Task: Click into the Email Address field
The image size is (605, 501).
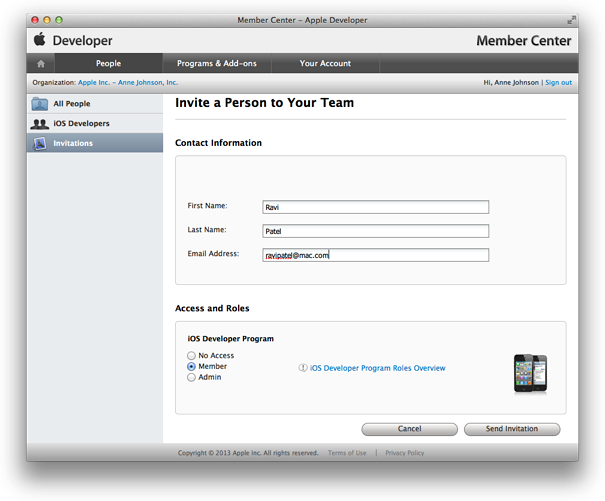Action: click(375, 255)
